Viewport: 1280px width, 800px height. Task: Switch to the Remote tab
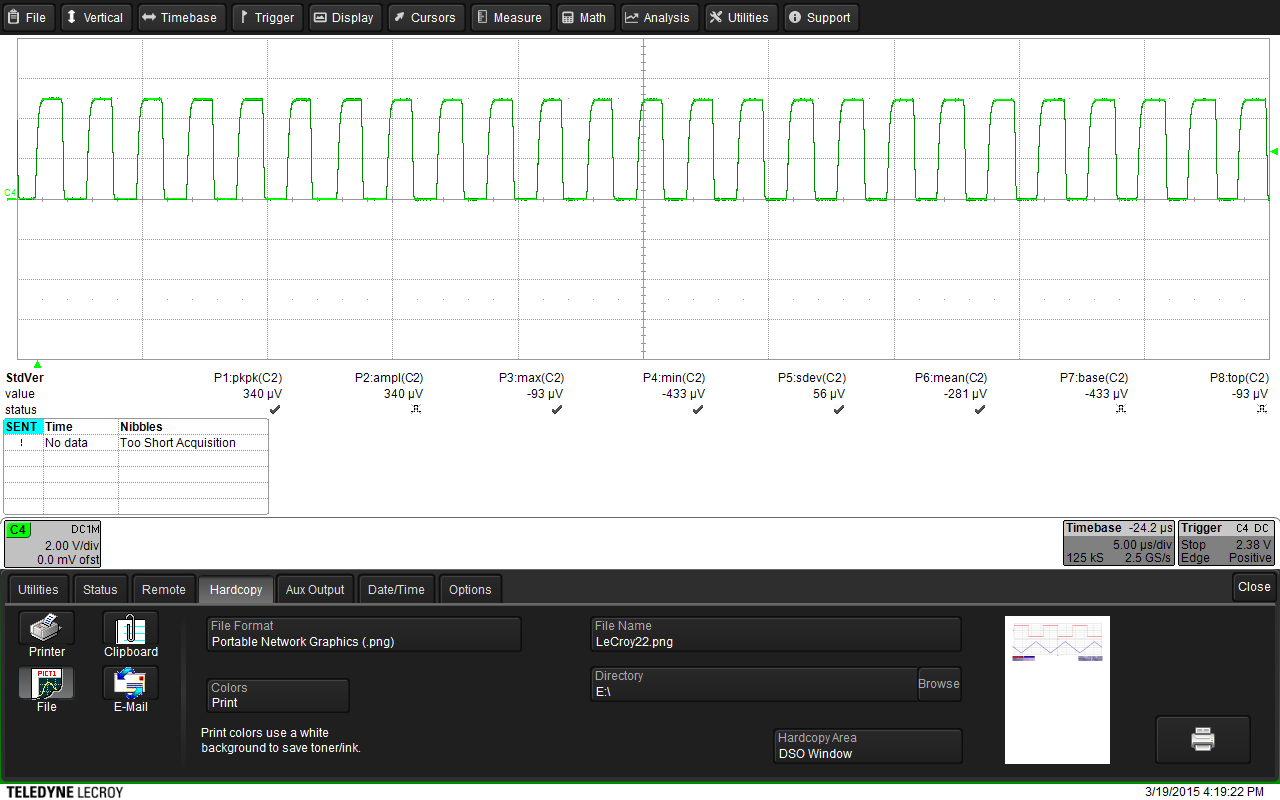163,589
